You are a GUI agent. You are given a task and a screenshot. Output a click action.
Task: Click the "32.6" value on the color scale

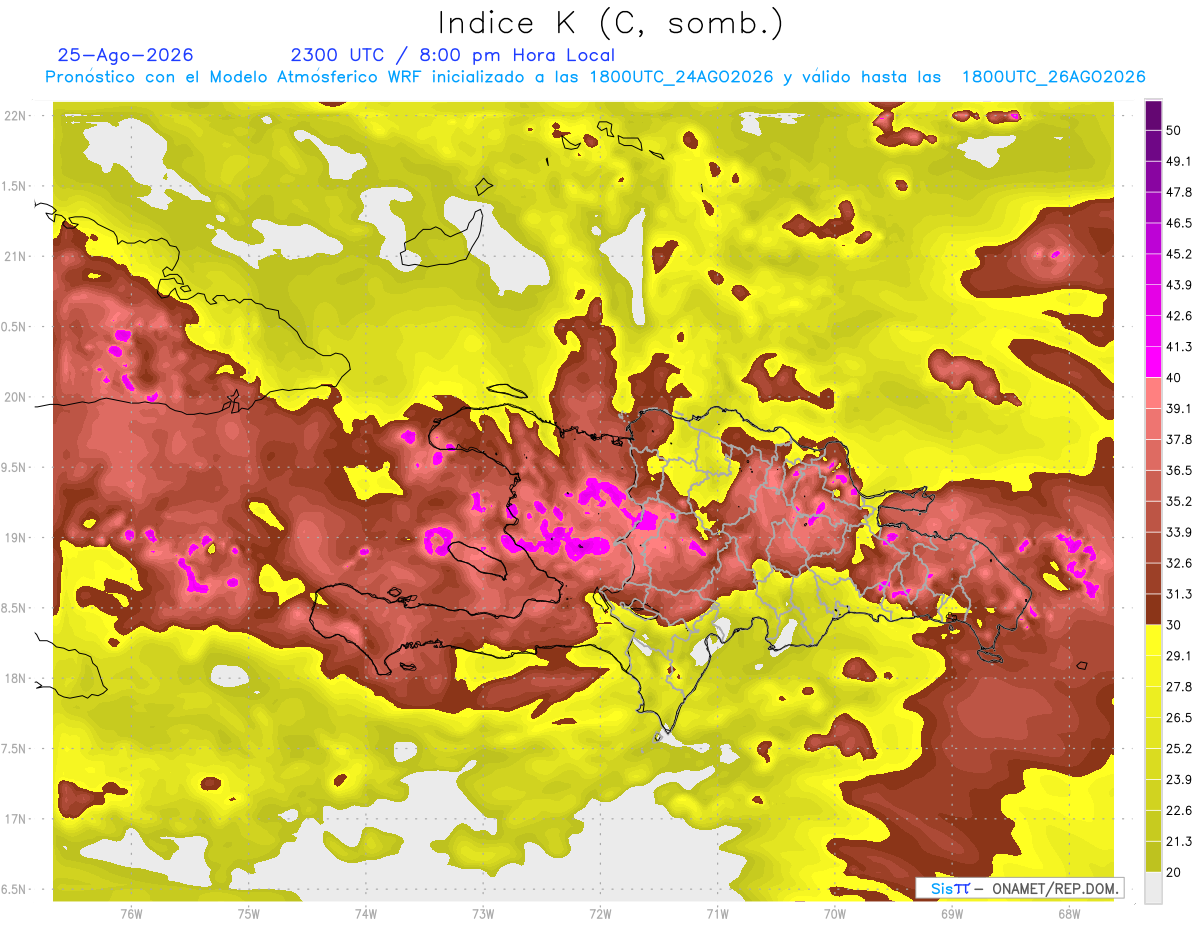click(x=1178, y=563)
